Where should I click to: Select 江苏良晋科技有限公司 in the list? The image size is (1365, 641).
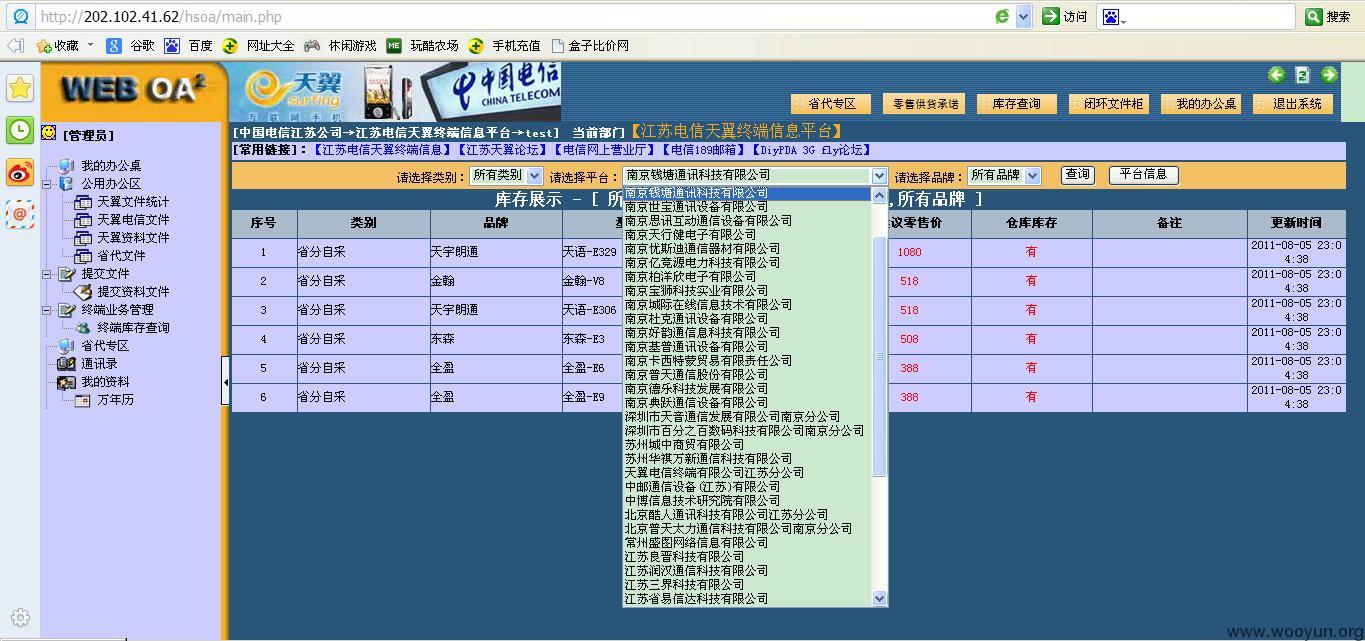(747, 557)
